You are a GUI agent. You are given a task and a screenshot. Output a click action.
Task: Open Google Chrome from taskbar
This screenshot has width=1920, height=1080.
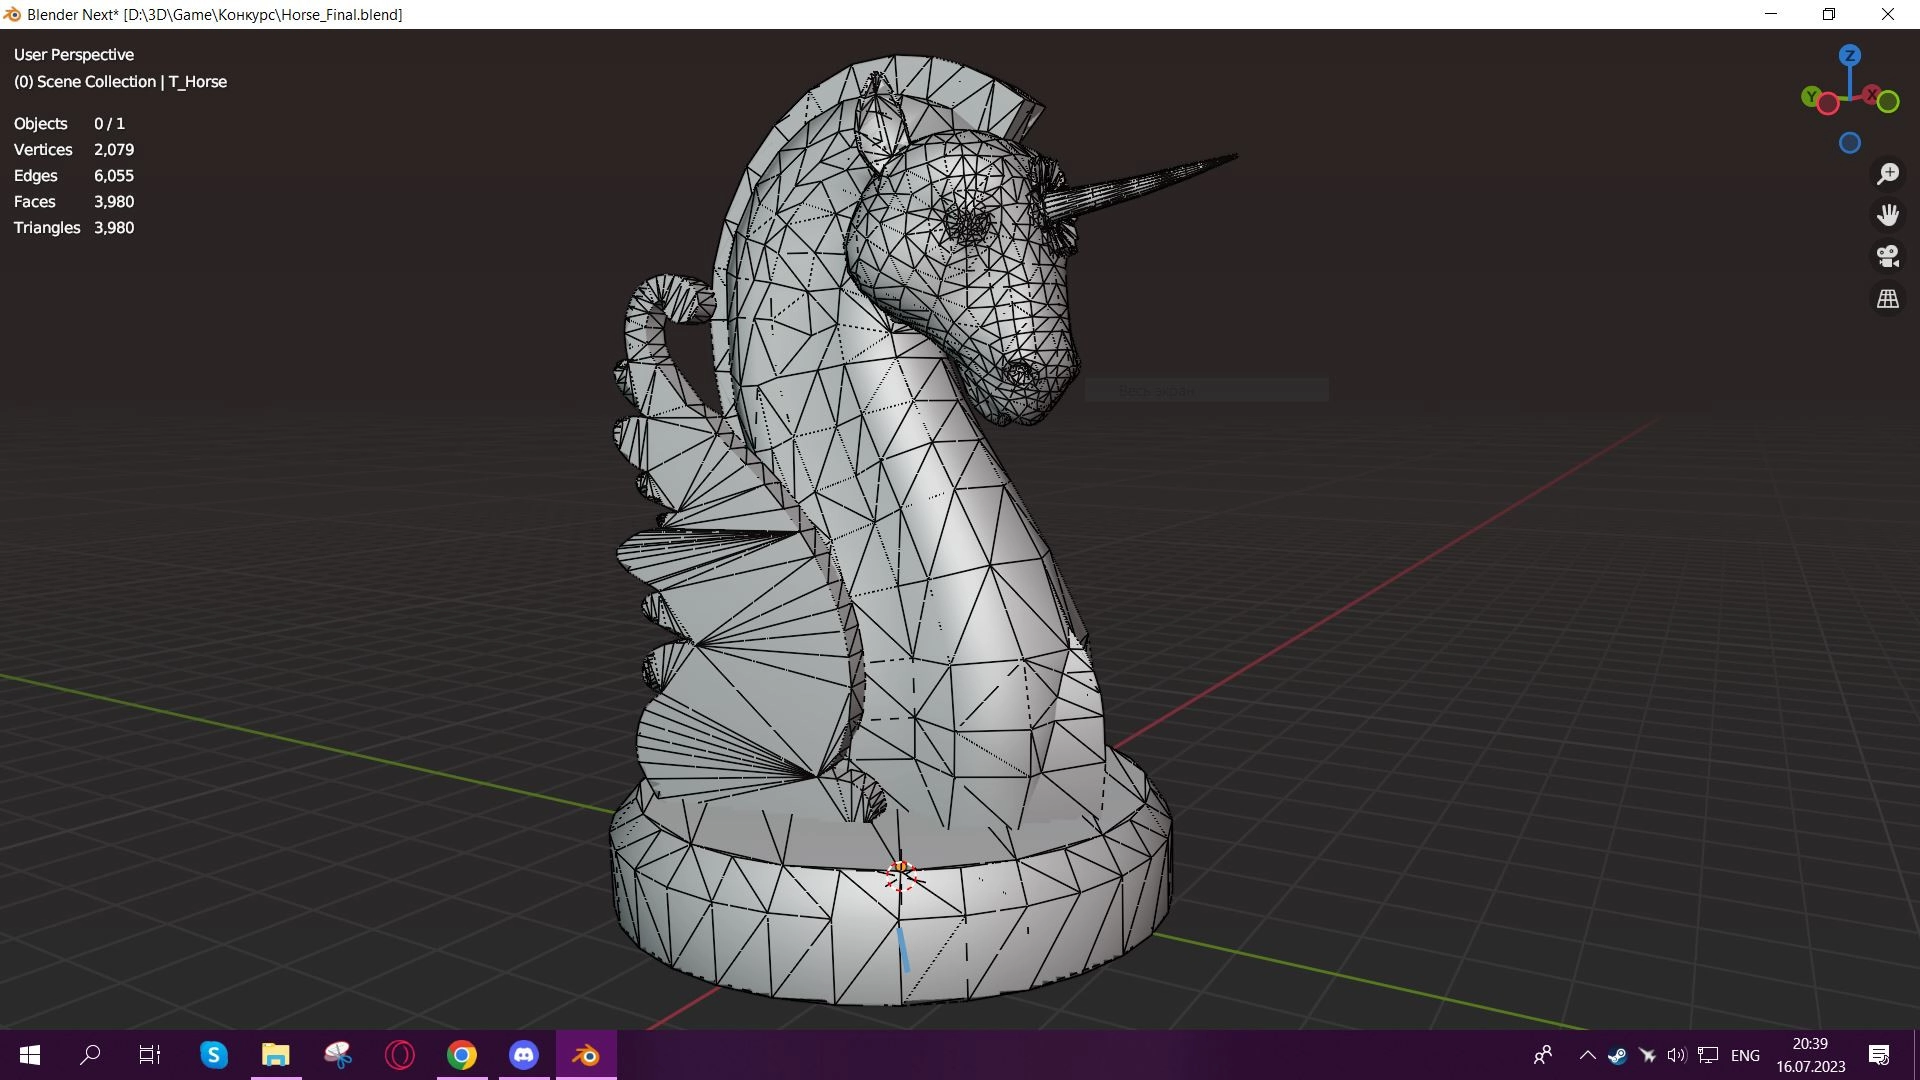click(462, 1055)
